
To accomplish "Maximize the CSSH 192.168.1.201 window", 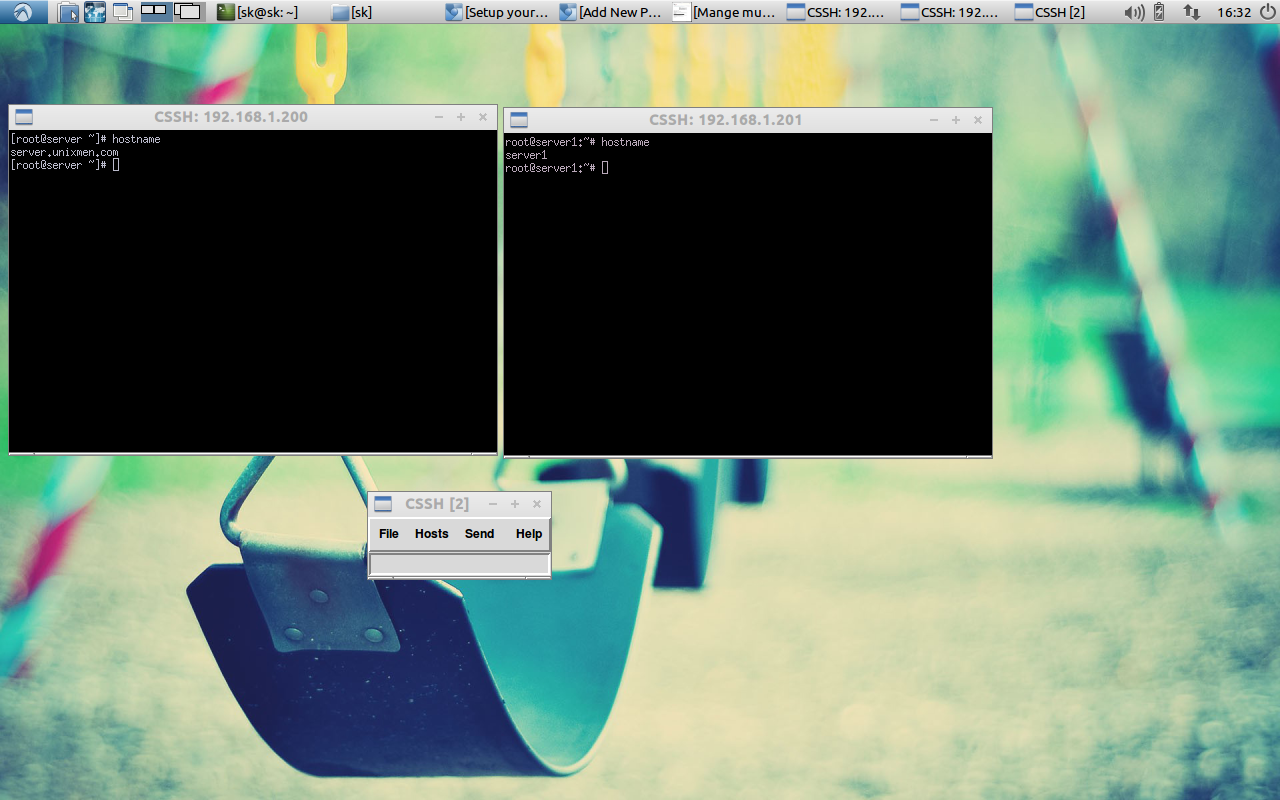I will coord(956,120).
